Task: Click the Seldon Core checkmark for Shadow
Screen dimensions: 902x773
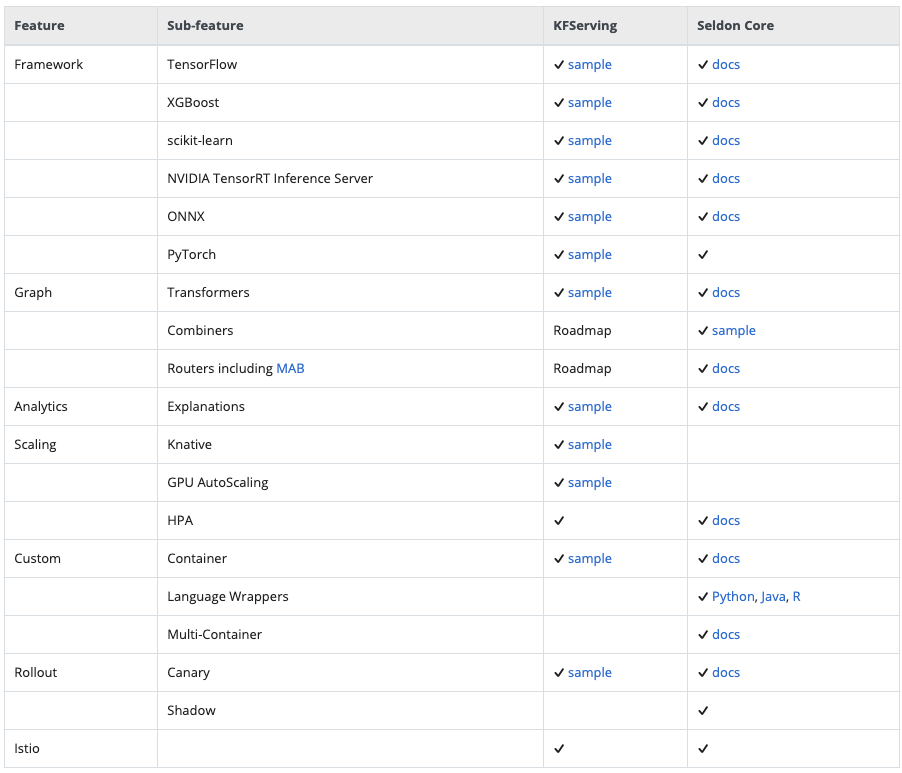Action: coord(703,710)
